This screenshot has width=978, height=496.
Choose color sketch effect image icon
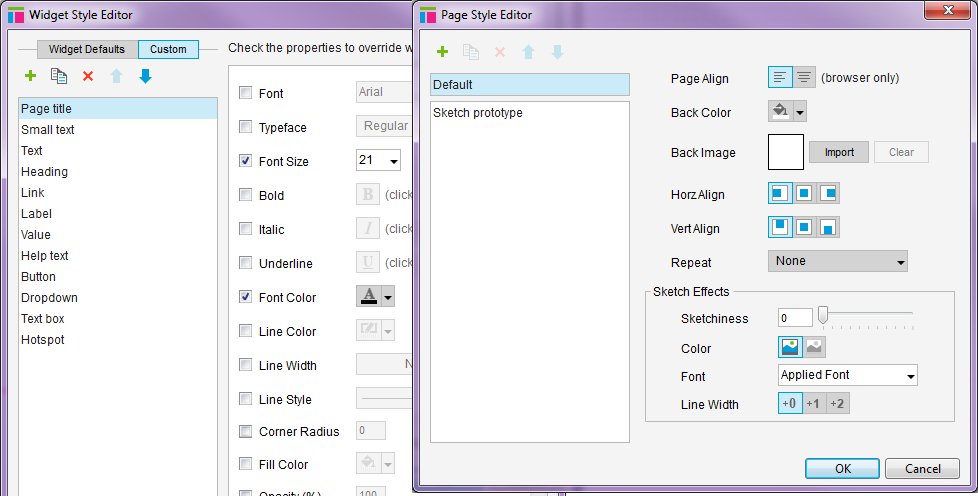790,347
